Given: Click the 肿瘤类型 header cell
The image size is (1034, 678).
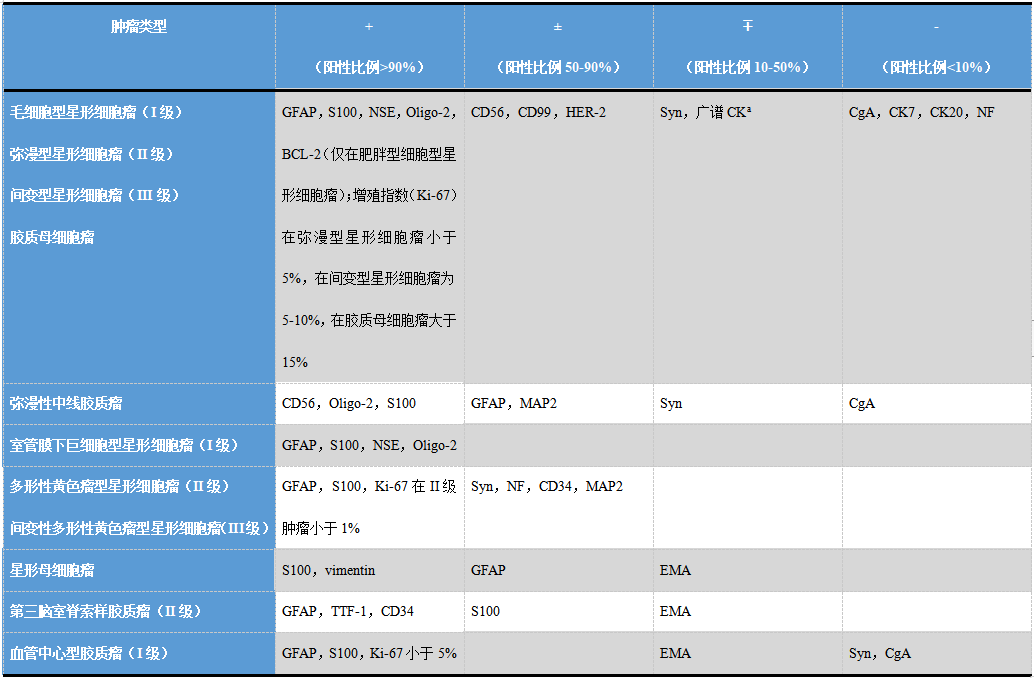Looking at the screenshot, I should [x=139, y=27].
